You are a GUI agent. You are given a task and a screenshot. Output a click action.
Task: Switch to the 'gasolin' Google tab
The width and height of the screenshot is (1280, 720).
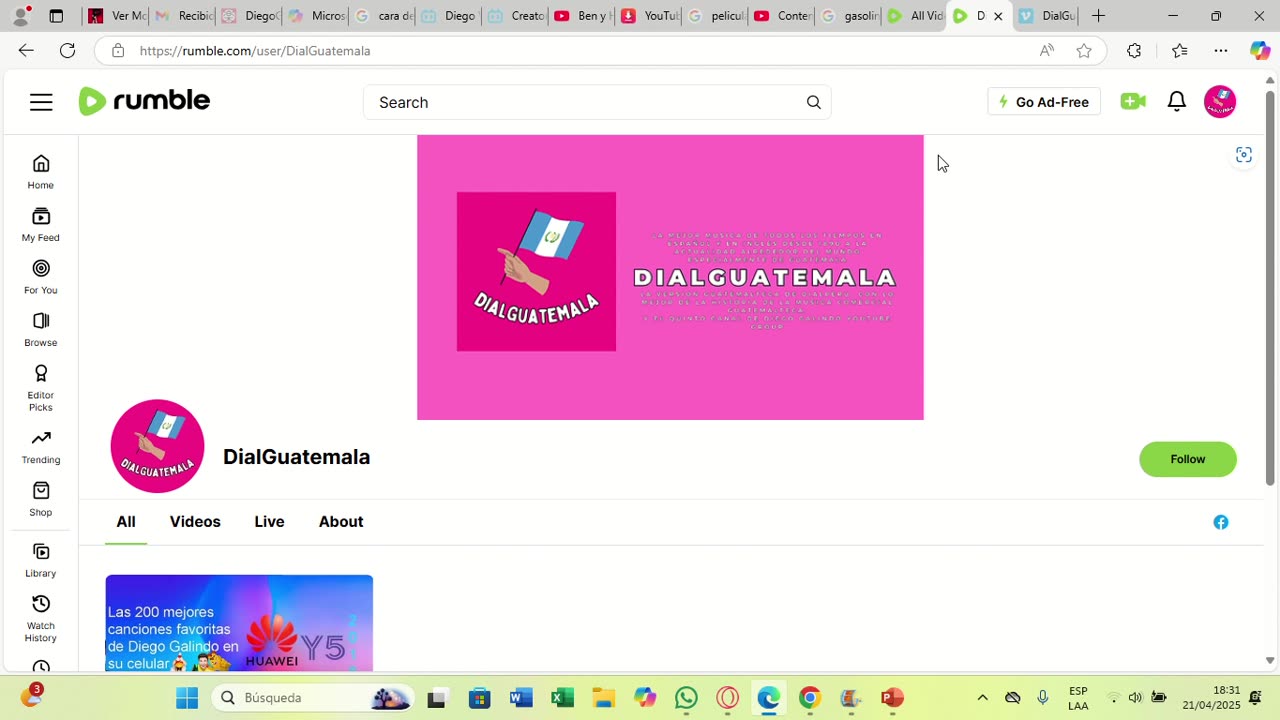pyautogui.click(x=848, y=16)
